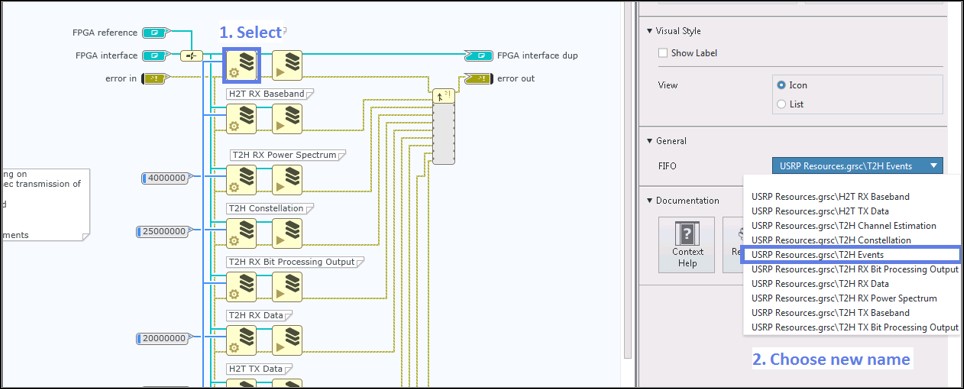Select H2T TX Data configure FIFO node
This screenshot has height=389, width=964.
pyautogui.click(x=242, y=383)
